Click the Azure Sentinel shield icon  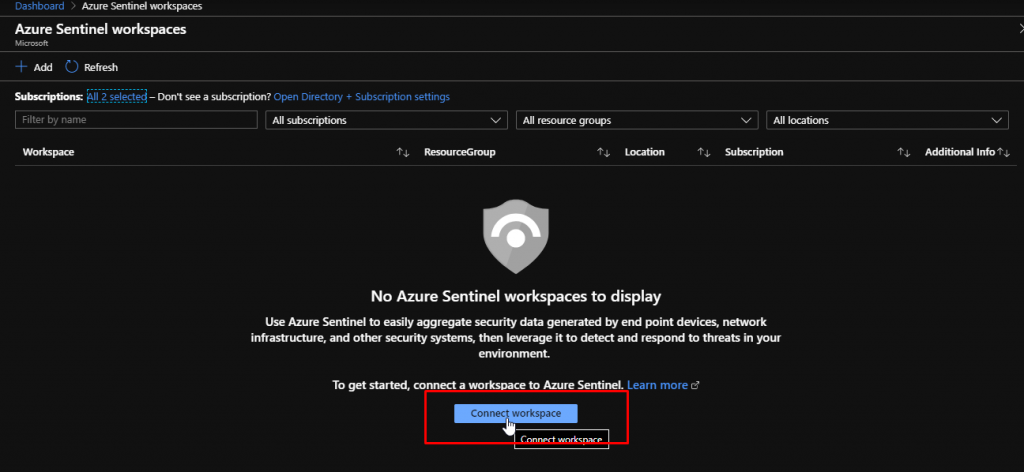click(516, 233)
